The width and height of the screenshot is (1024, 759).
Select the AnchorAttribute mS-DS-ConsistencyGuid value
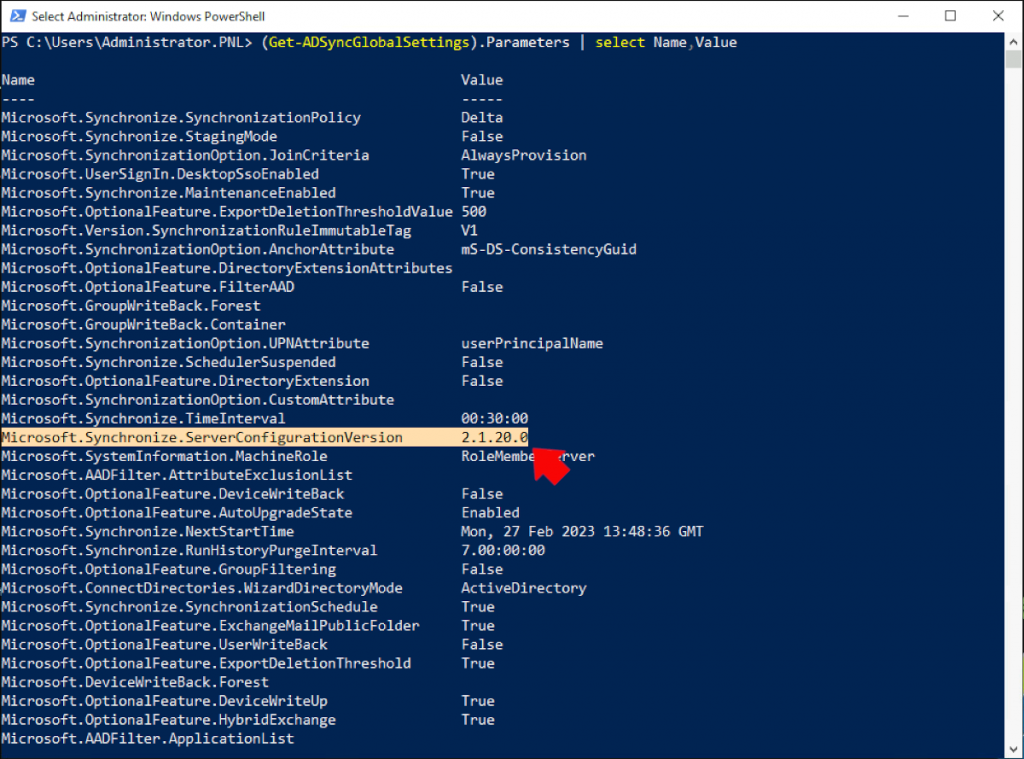click(x=549, y=249)
